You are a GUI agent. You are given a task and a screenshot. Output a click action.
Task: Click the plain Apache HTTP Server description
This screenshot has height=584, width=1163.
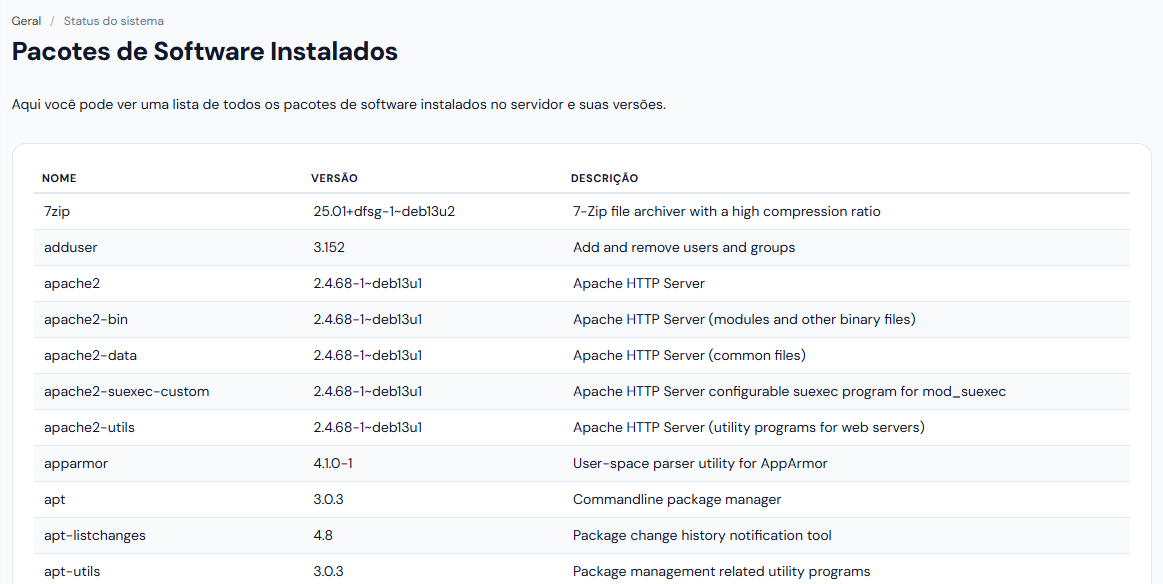639,283
